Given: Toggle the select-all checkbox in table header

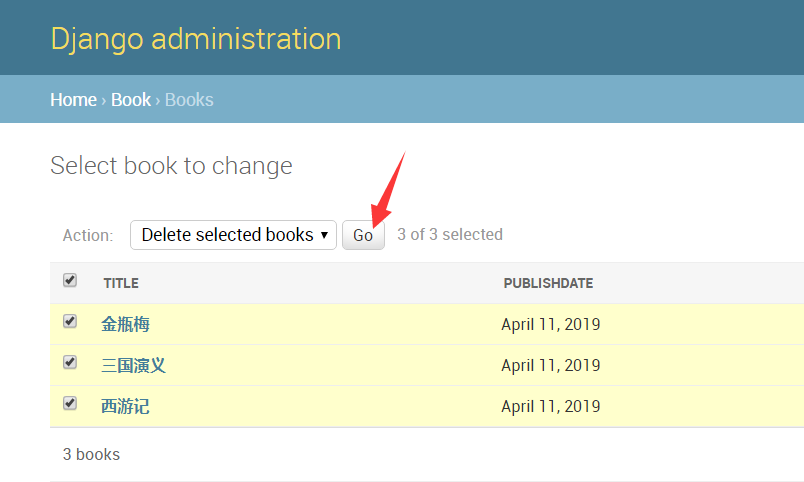Looking at the screenshot, I should pyautogui.click(x=70, y=281).
